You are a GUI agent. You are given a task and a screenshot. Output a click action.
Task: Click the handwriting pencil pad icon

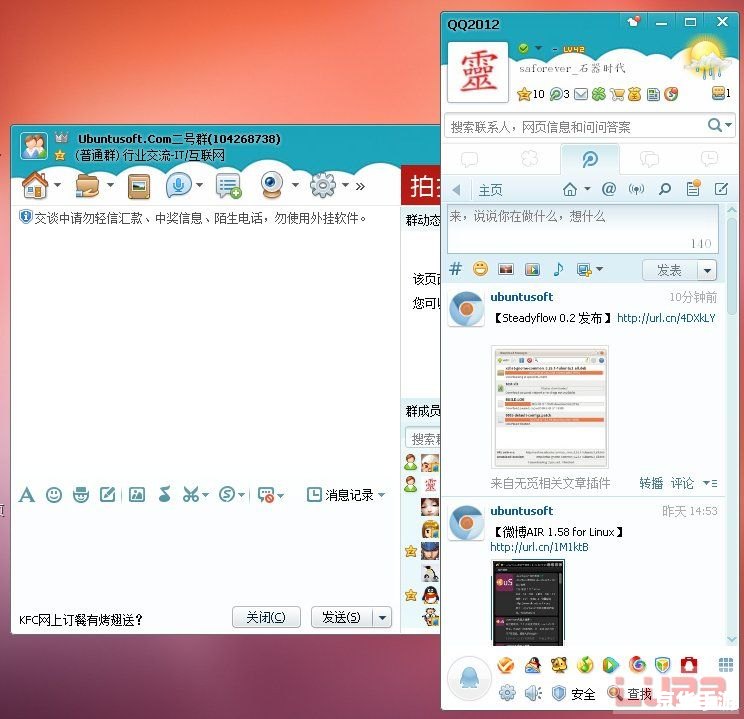coord(108,495)
